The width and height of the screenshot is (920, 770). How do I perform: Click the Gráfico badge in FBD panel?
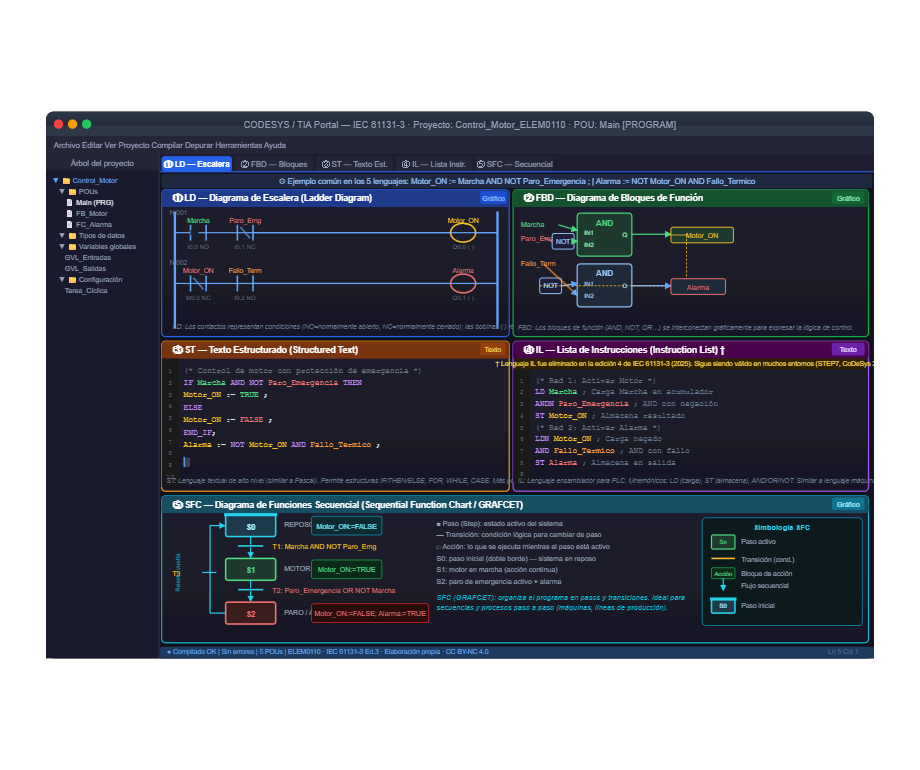pos(848,198)
